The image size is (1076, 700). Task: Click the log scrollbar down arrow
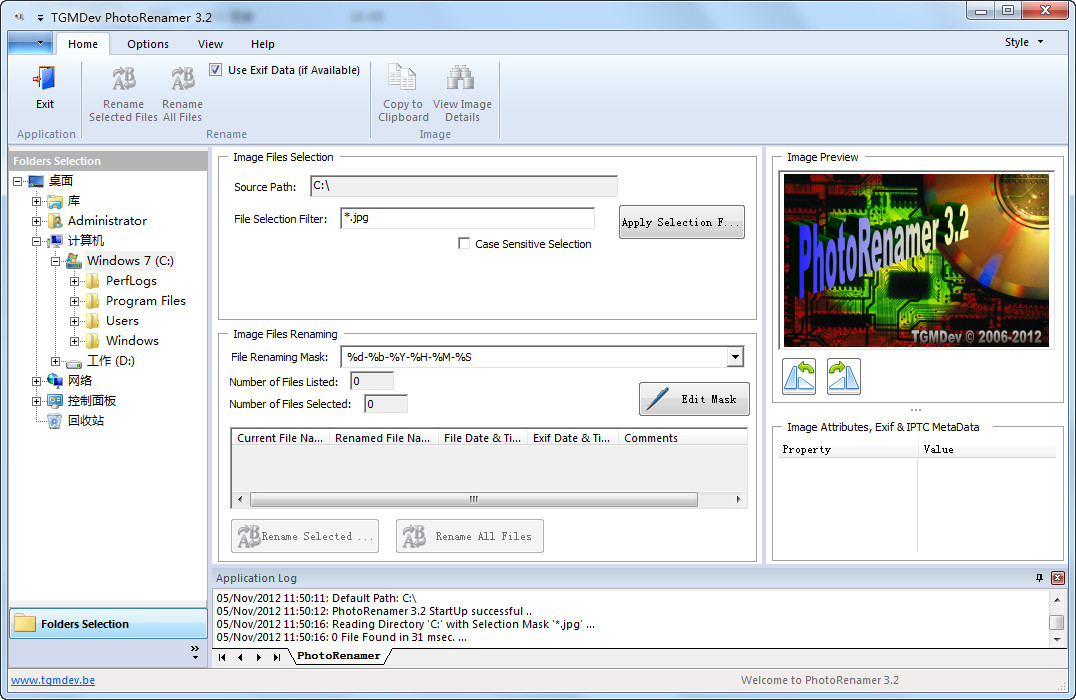tap(1057, 640)
